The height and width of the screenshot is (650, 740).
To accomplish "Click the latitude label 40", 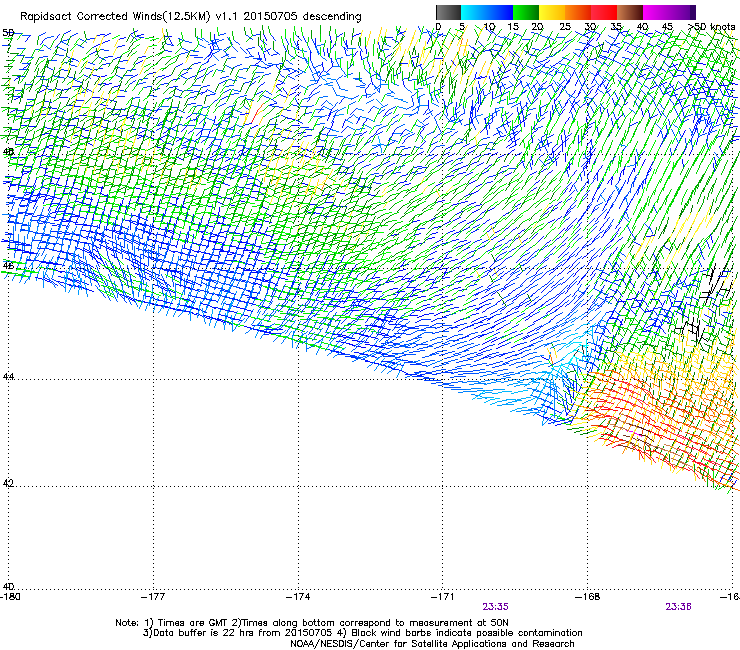I will (x=8, y=586).
